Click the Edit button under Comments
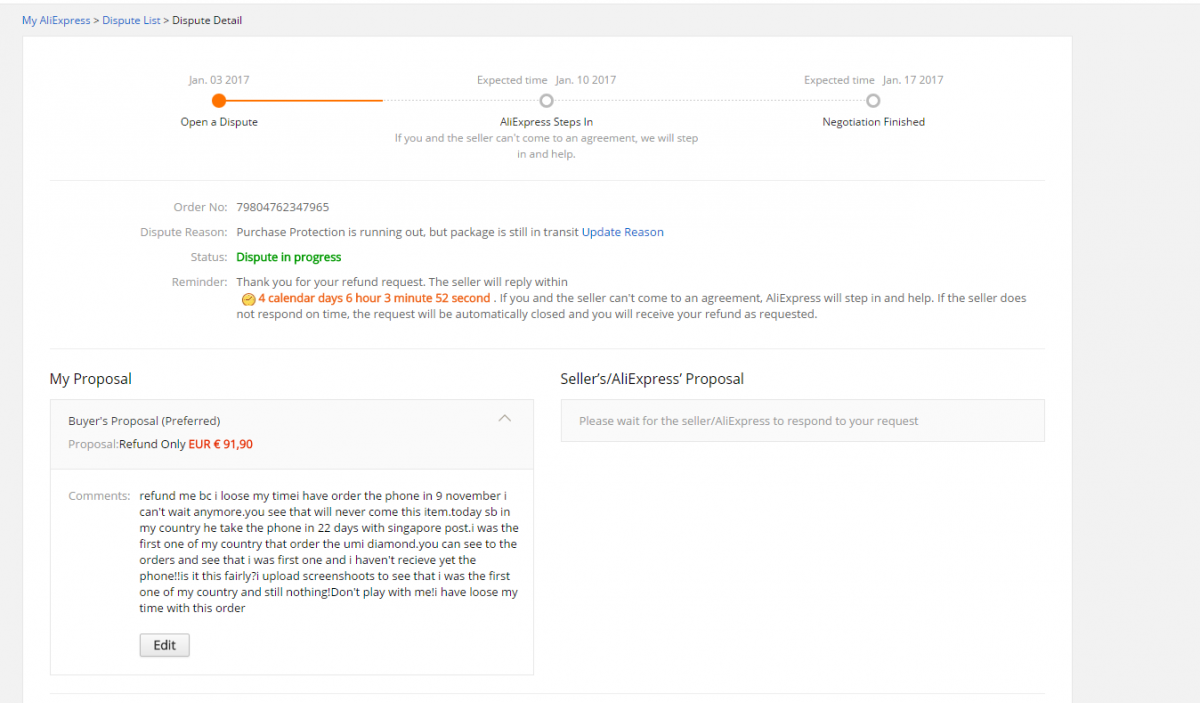 point(165,645)
